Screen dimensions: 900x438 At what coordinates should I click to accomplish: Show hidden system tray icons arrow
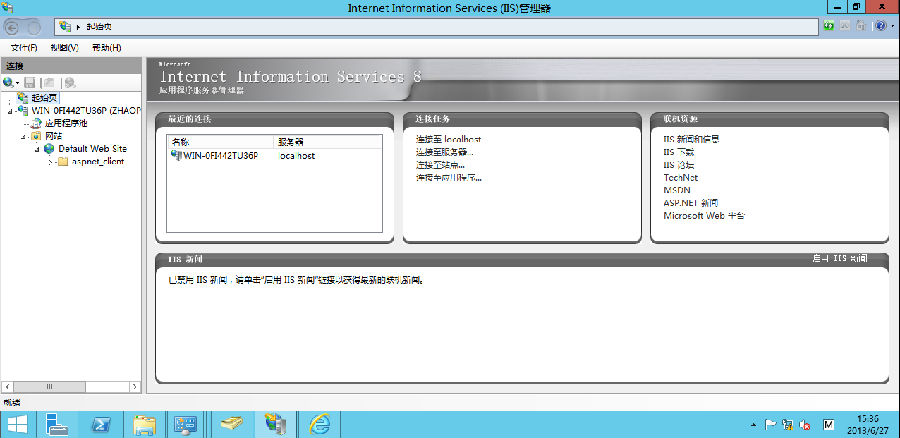point(753,425)
